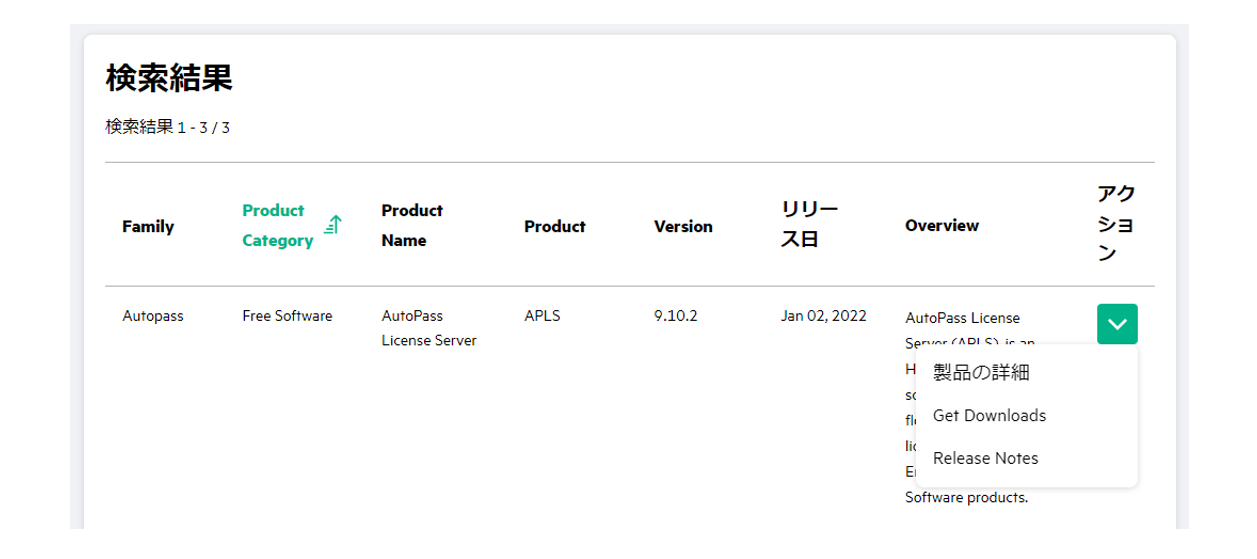Click the Product Category sort arrow icon
Image resolution: width=1257 pixels, height=559 pixels.
333,226
